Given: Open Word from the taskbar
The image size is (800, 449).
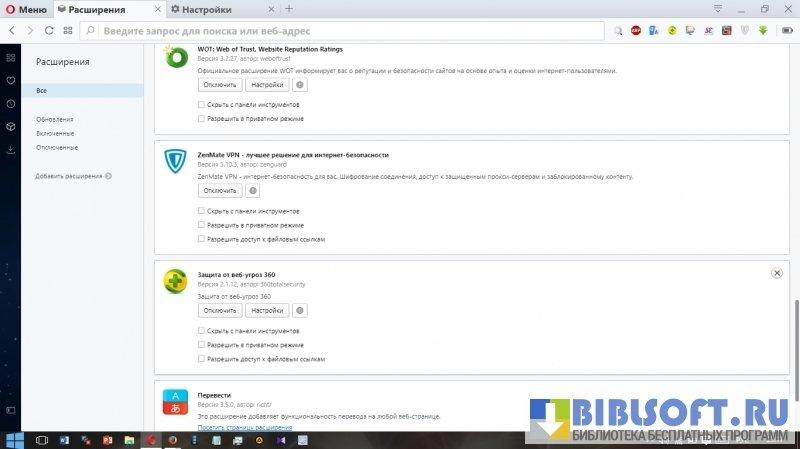Looking at the screenshot, I should tap(64, 440).
